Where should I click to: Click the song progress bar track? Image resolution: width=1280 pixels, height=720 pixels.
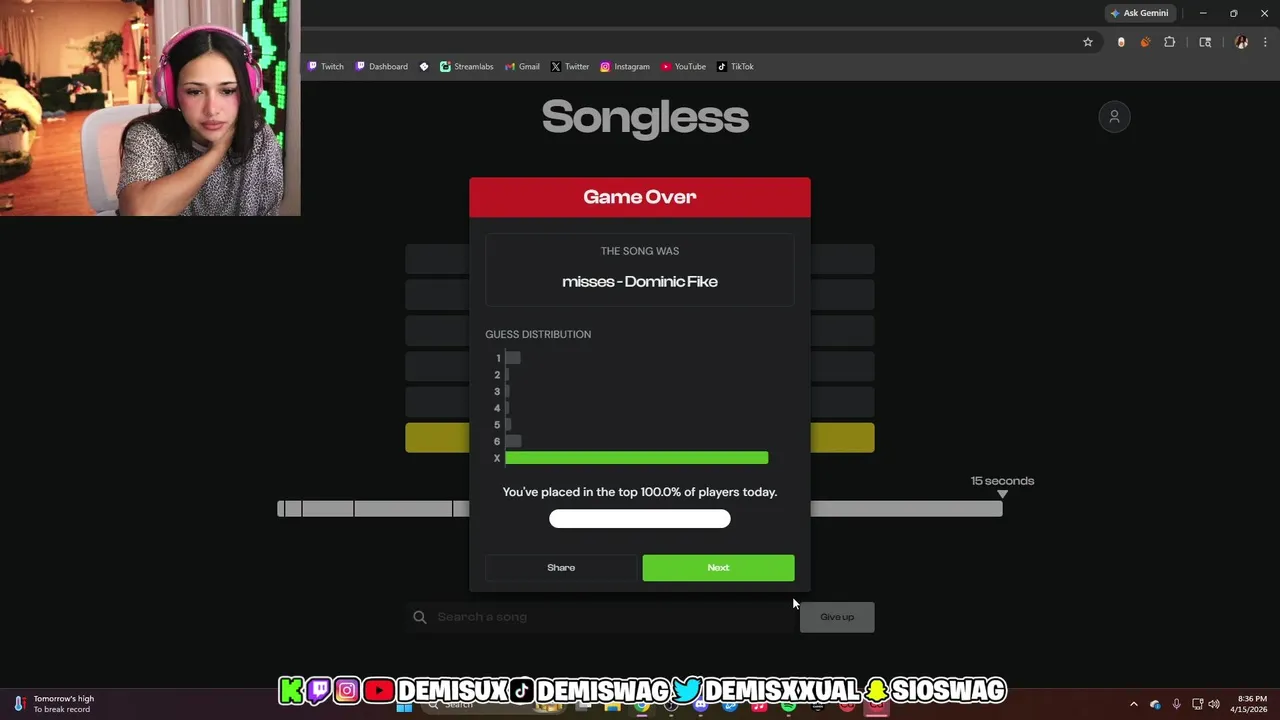pos(640,509)
